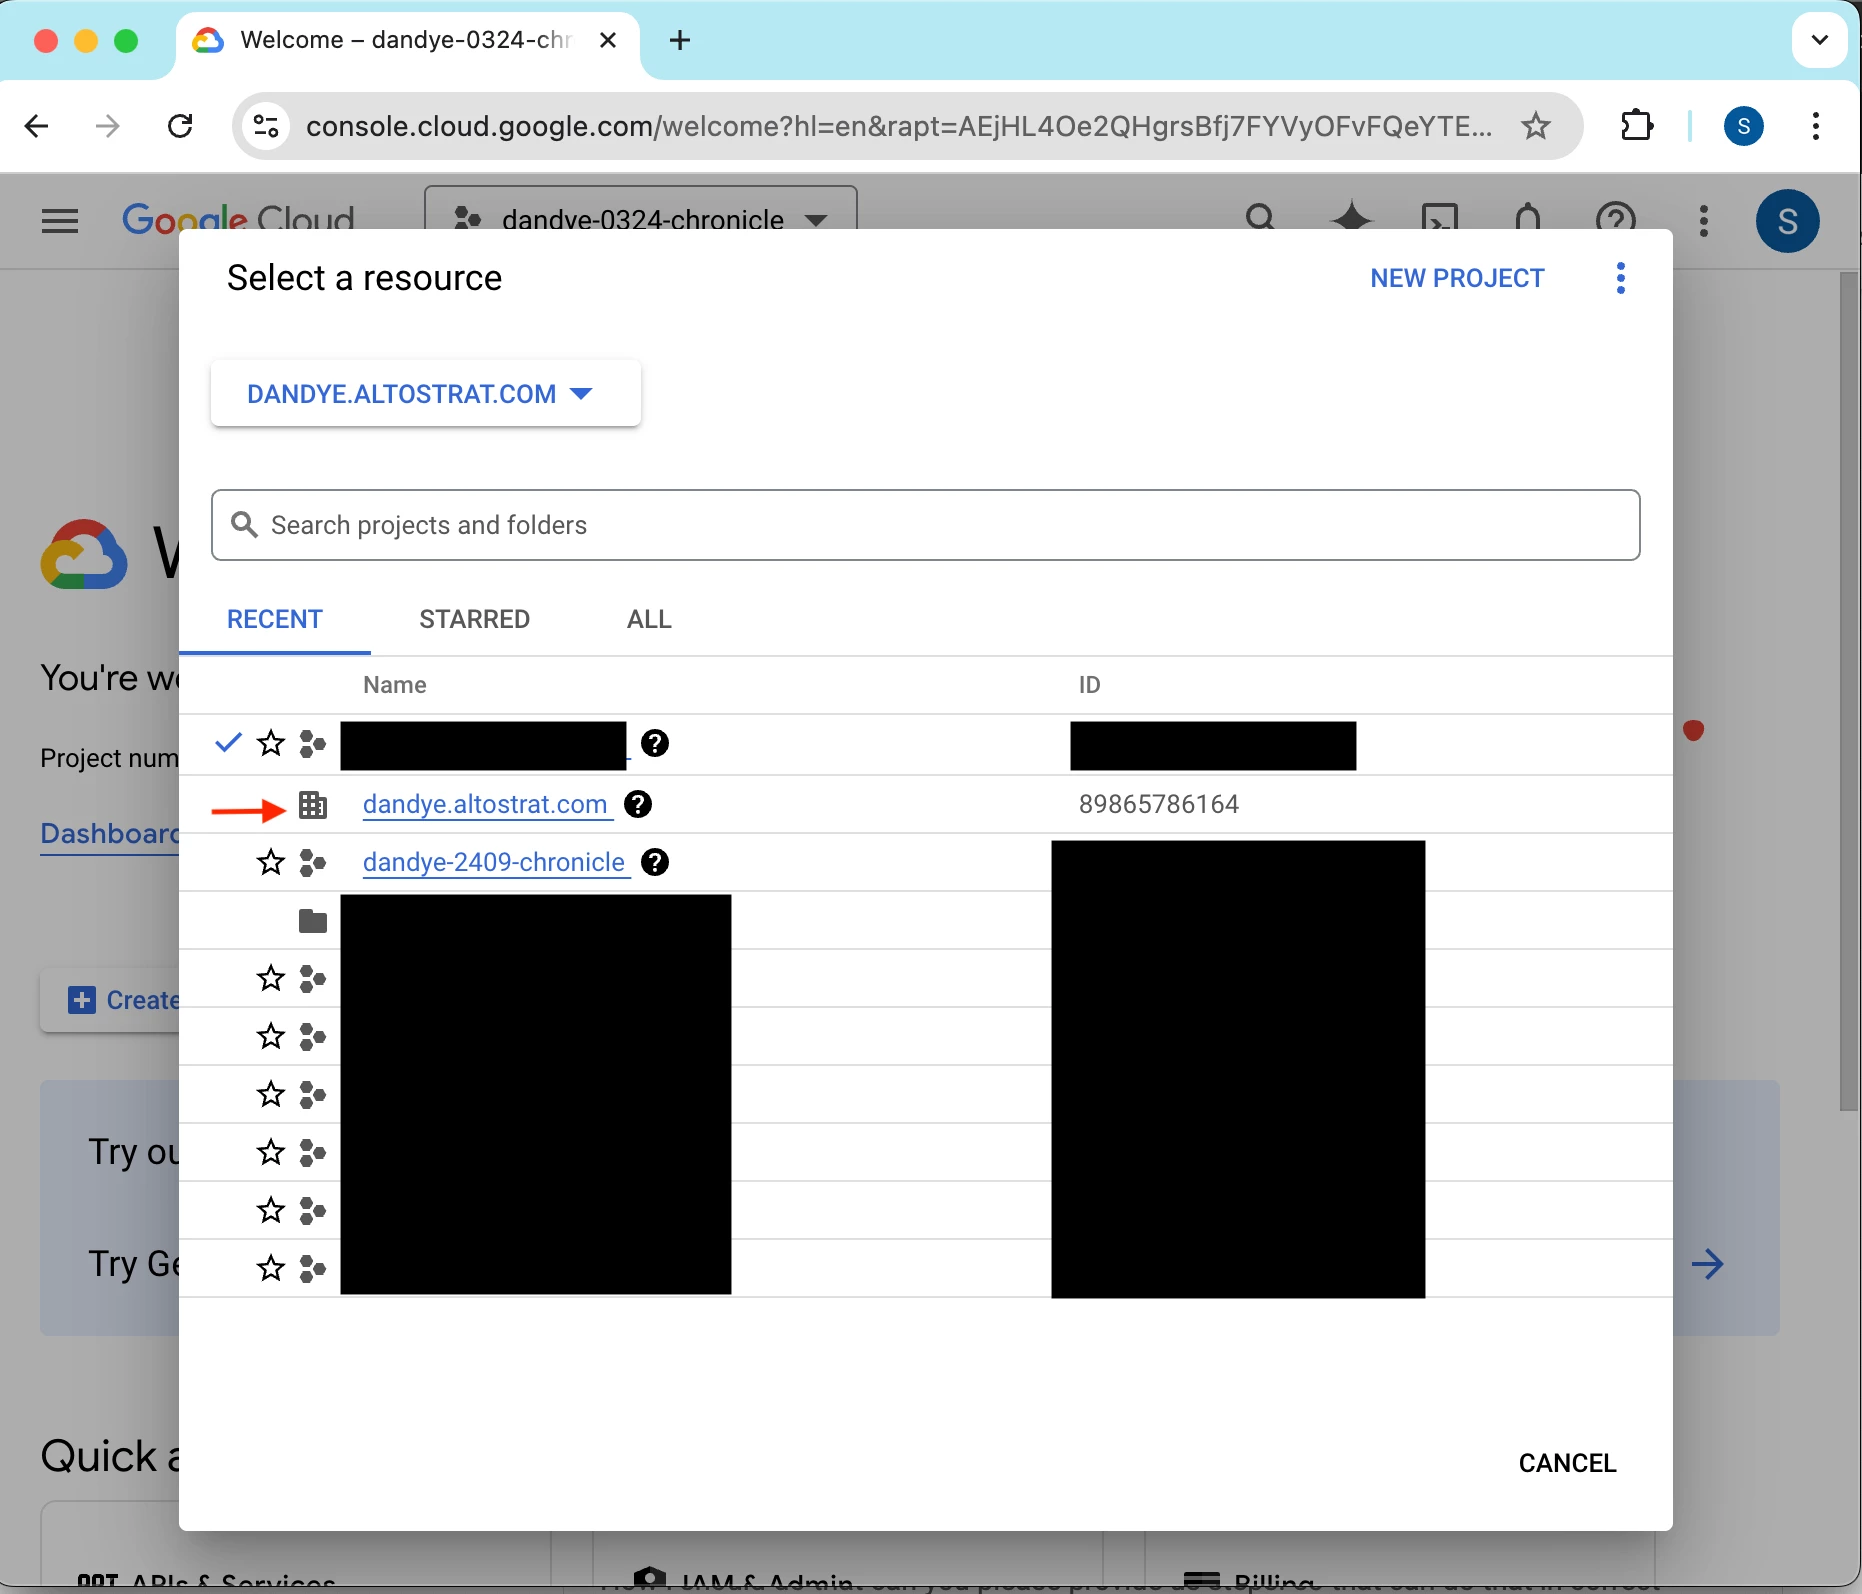This screenshot has width=1862, height=1594.
Task: Reload the page
Action: pos(180,126)
